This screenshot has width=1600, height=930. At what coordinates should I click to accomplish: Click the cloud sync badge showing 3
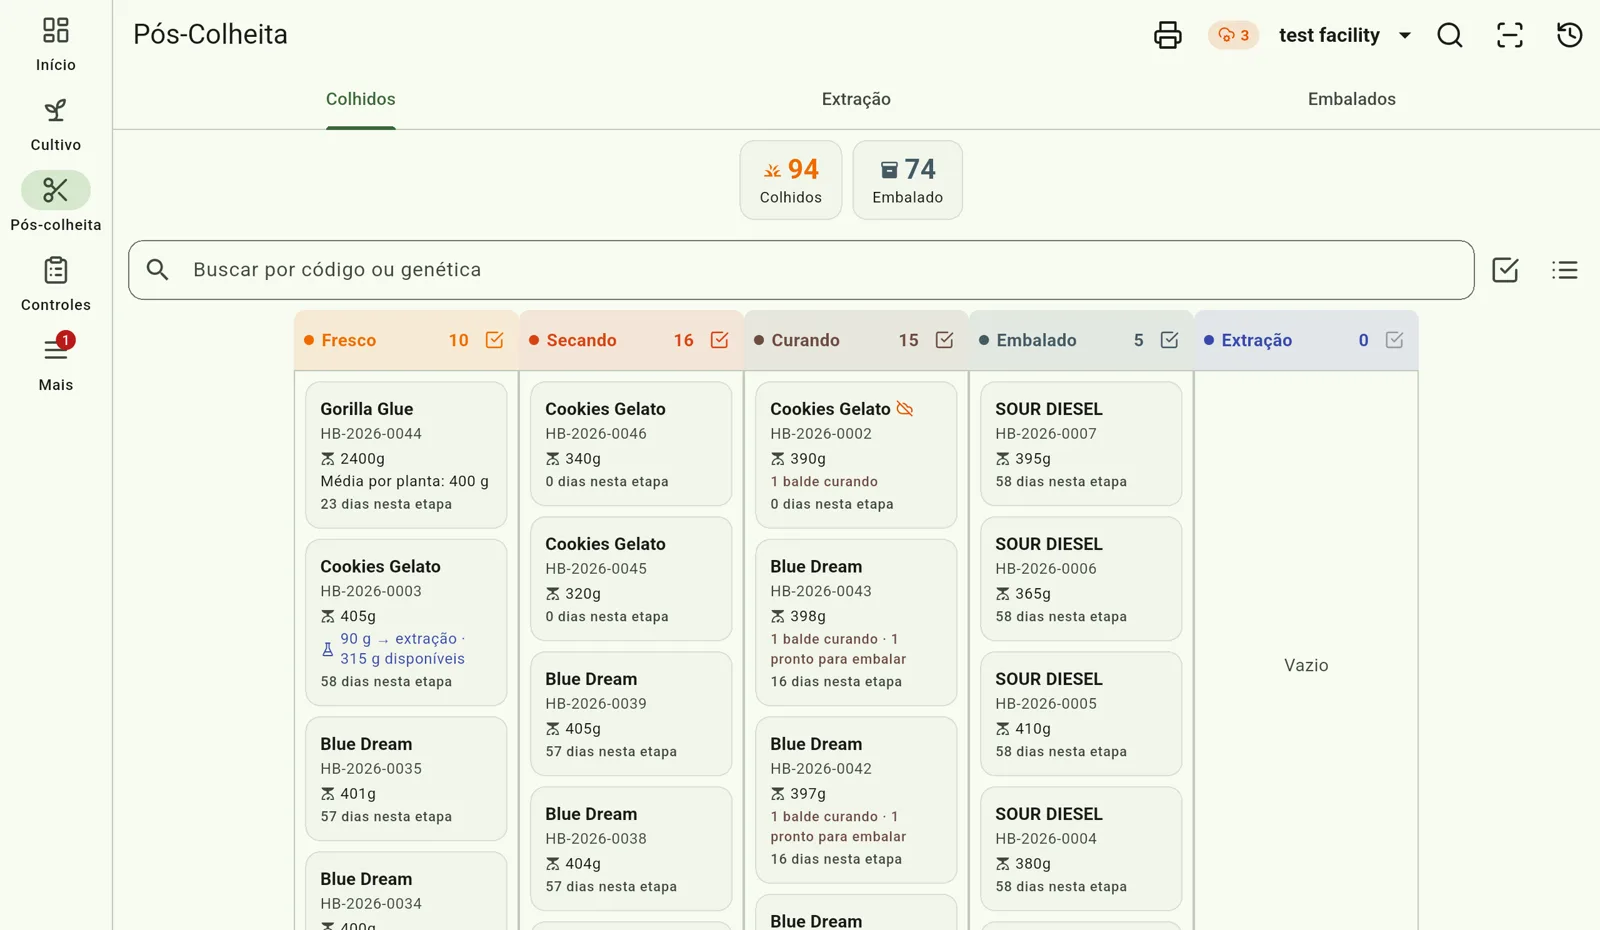(x=1233, y=35)
